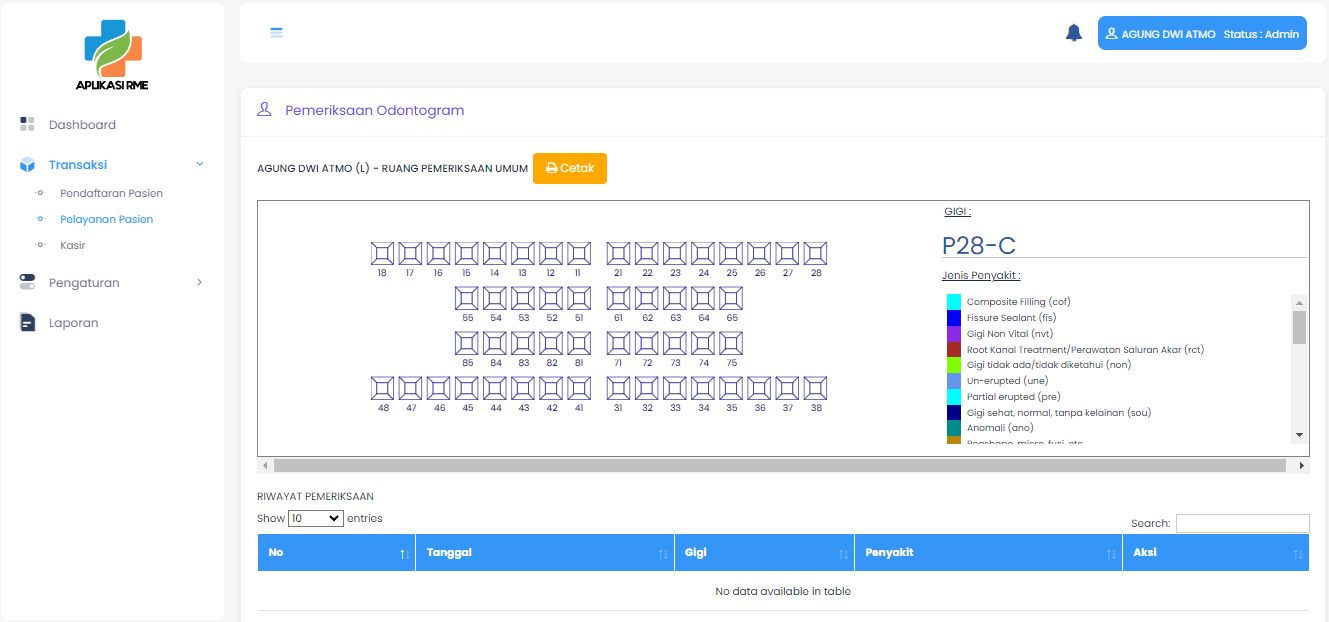The height and width of the screenshot is (622, 1329).
Task: Choose tooth 48 in the odontogram
Action: click(382, 388)
